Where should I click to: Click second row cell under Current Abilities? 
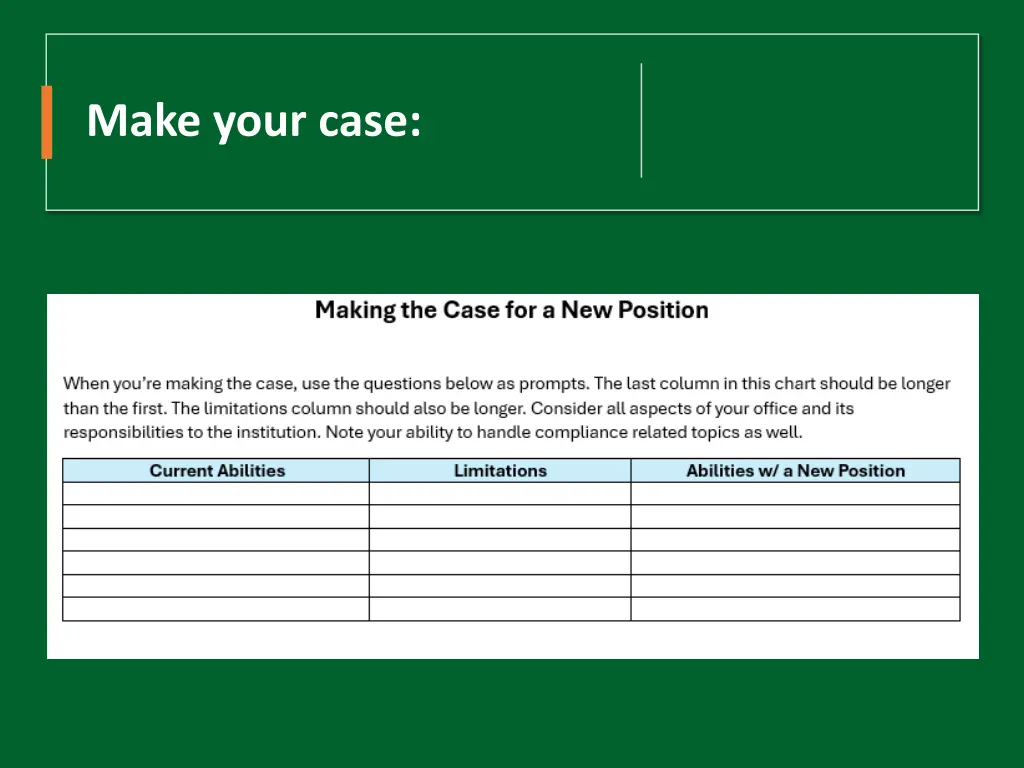pos(216,517)
